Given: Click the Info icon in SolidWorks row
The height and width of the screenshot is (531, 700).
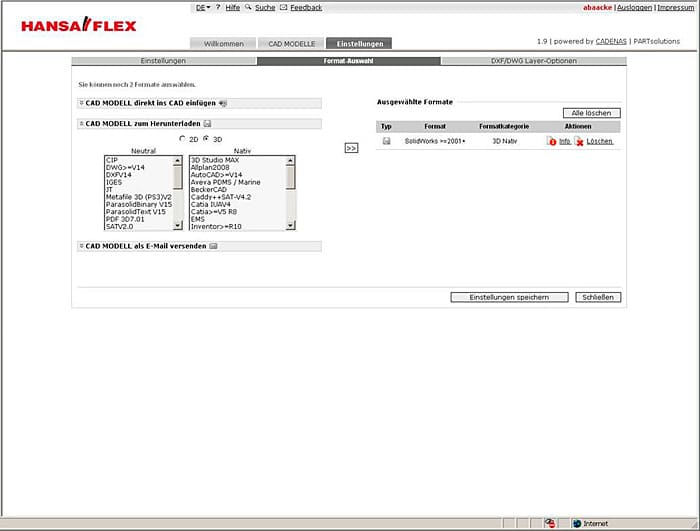Looking at the screenshot, I should click(x=551, y=141).
